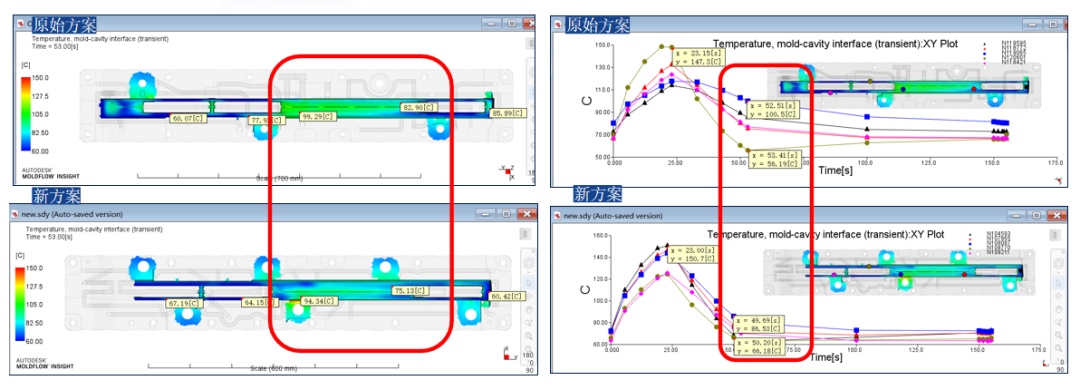Time = 53.00[s] text in new.sdy temperature window
The width and height of the screenshot is (1080, 390).
pyautogui.click(x=49, y=236)
